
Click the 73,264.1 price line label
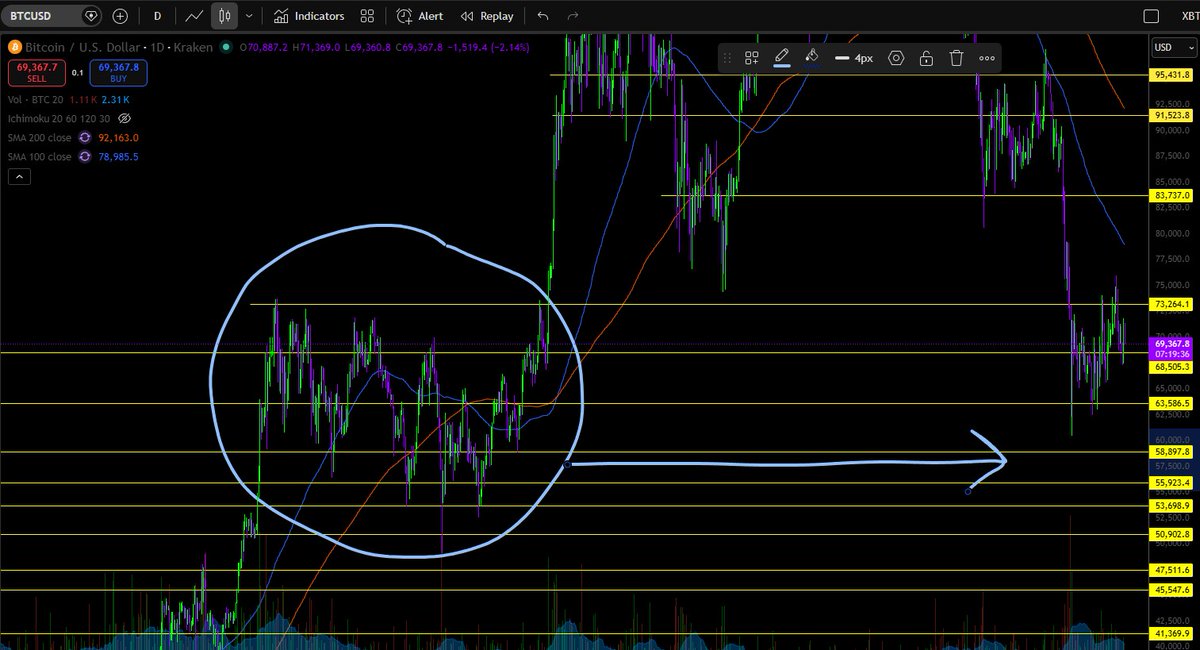[x=1171, y=304]
